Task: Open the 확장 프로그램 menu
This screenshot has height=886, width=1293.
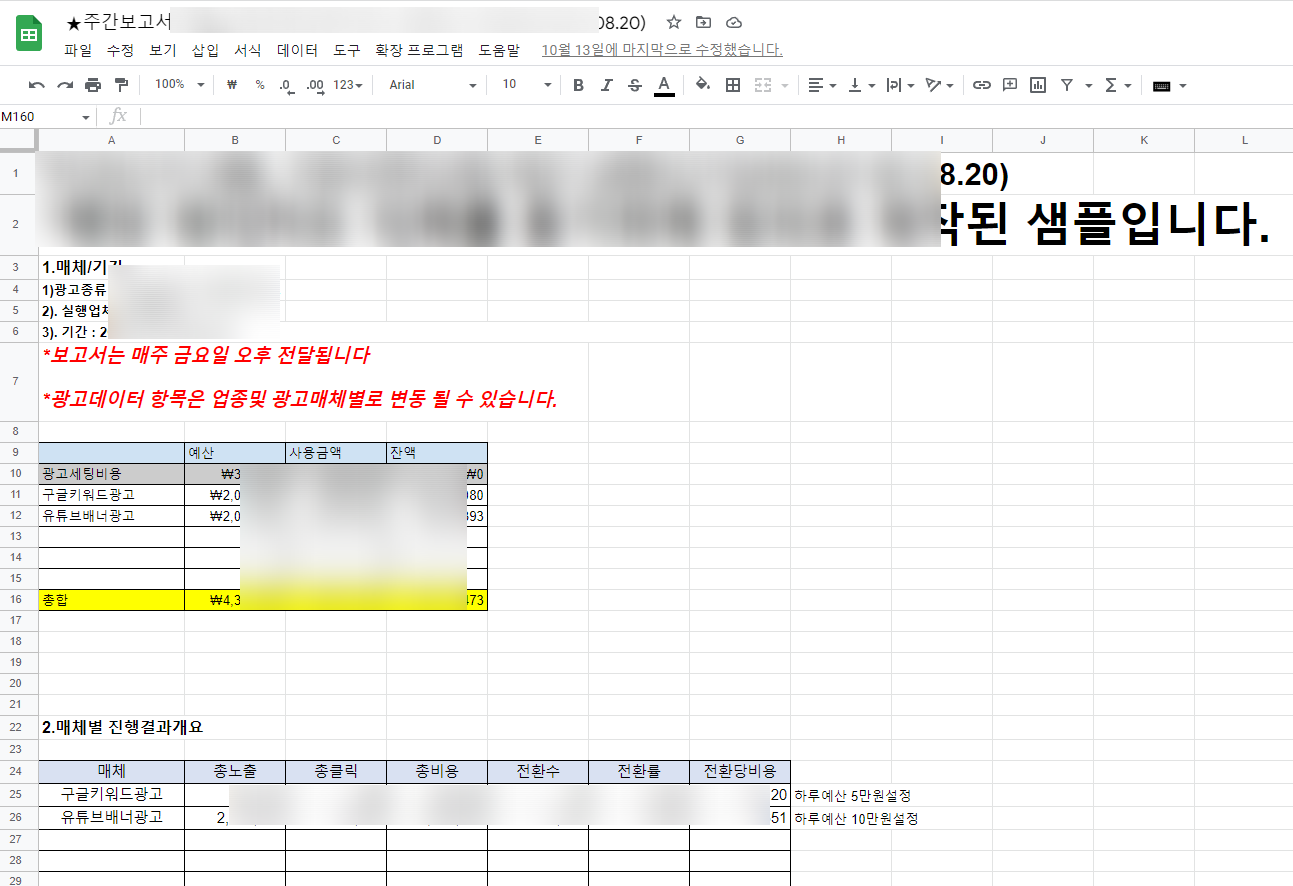Action: pyautogui.click(x=419, y=50)
